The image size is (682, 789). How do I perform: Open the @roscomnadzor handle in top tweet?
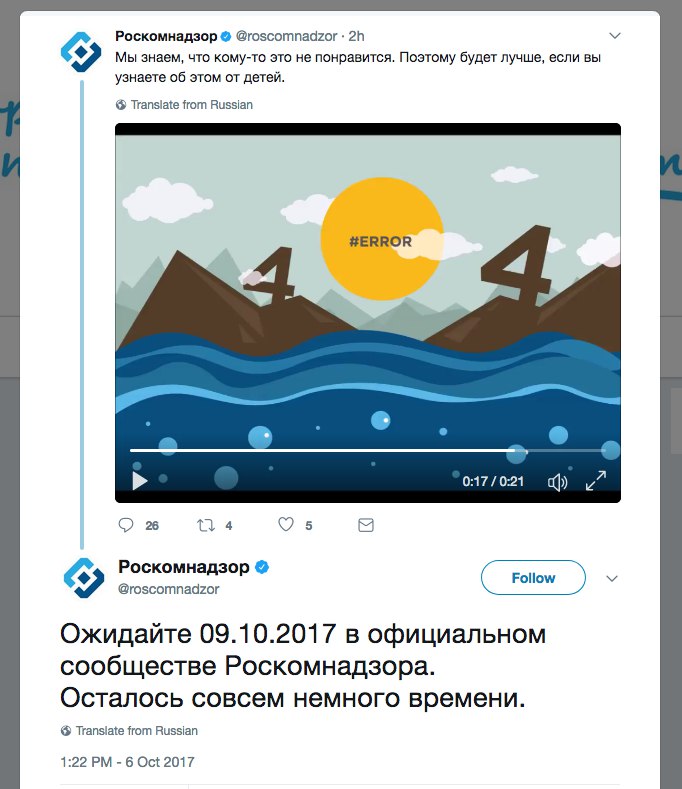(286, 36)
